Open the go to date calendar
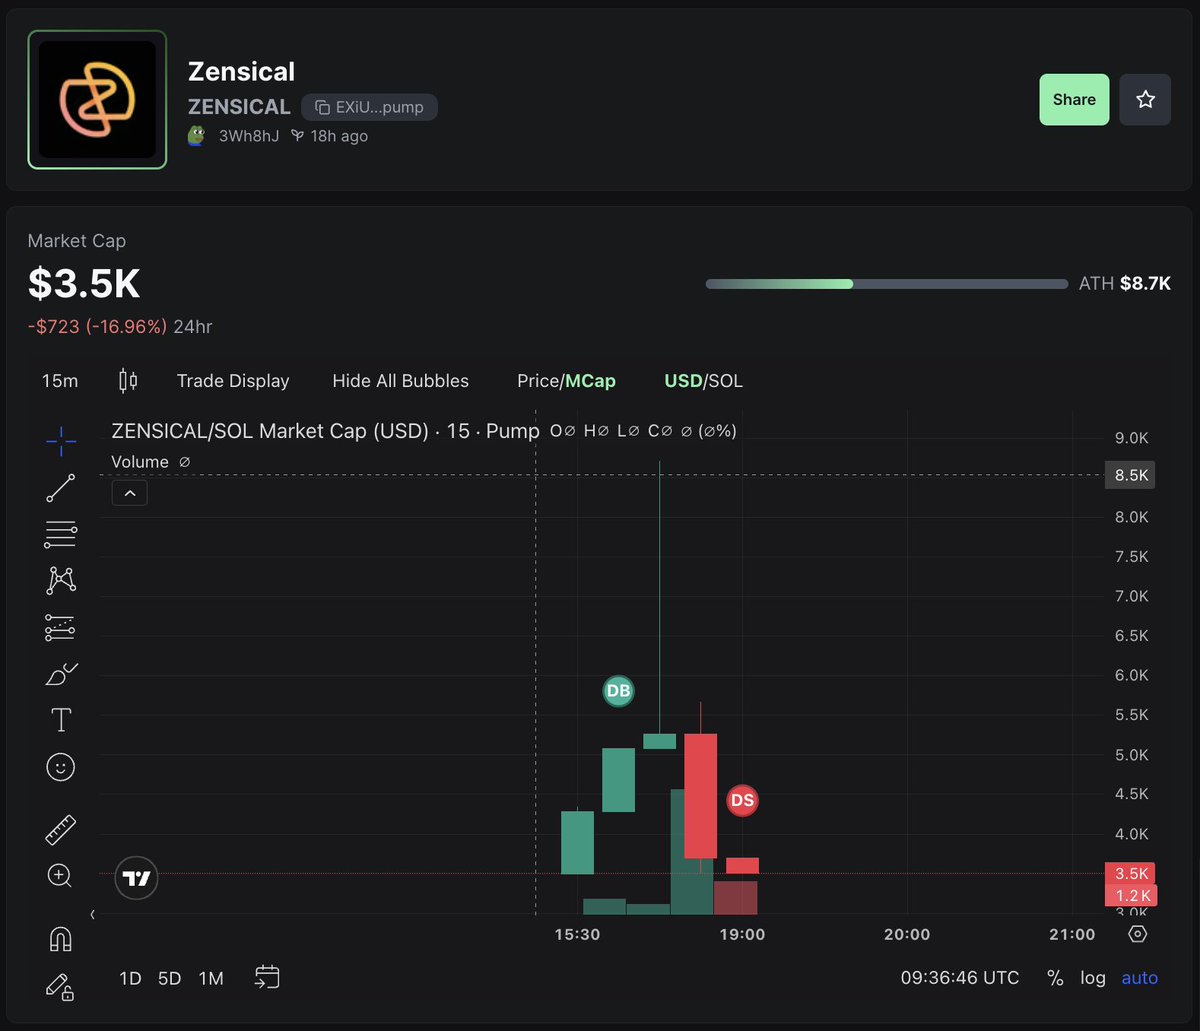The image size is (1200, 1031). click(x=267, y=977)
